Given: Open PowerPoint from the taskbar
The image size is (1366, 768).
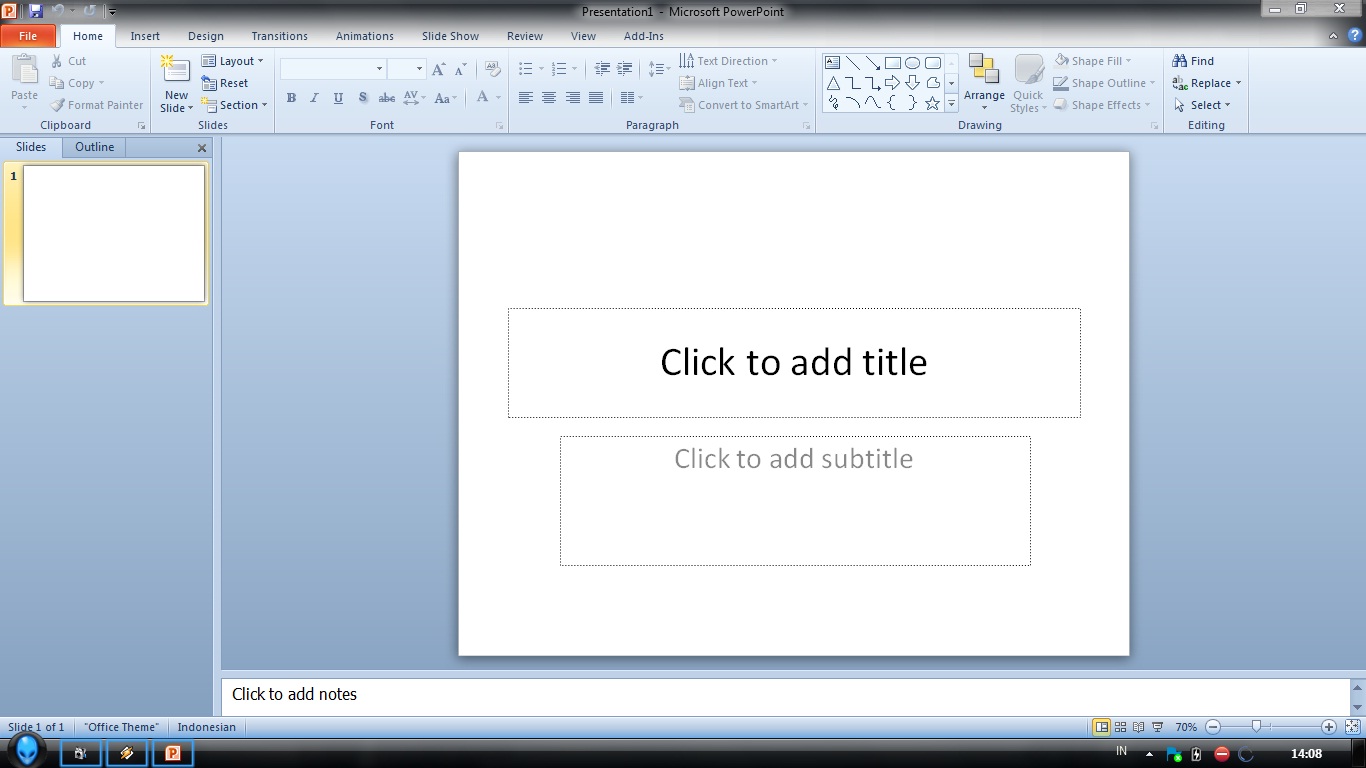Looking at the screenshot, I should [x=172, y=753].
